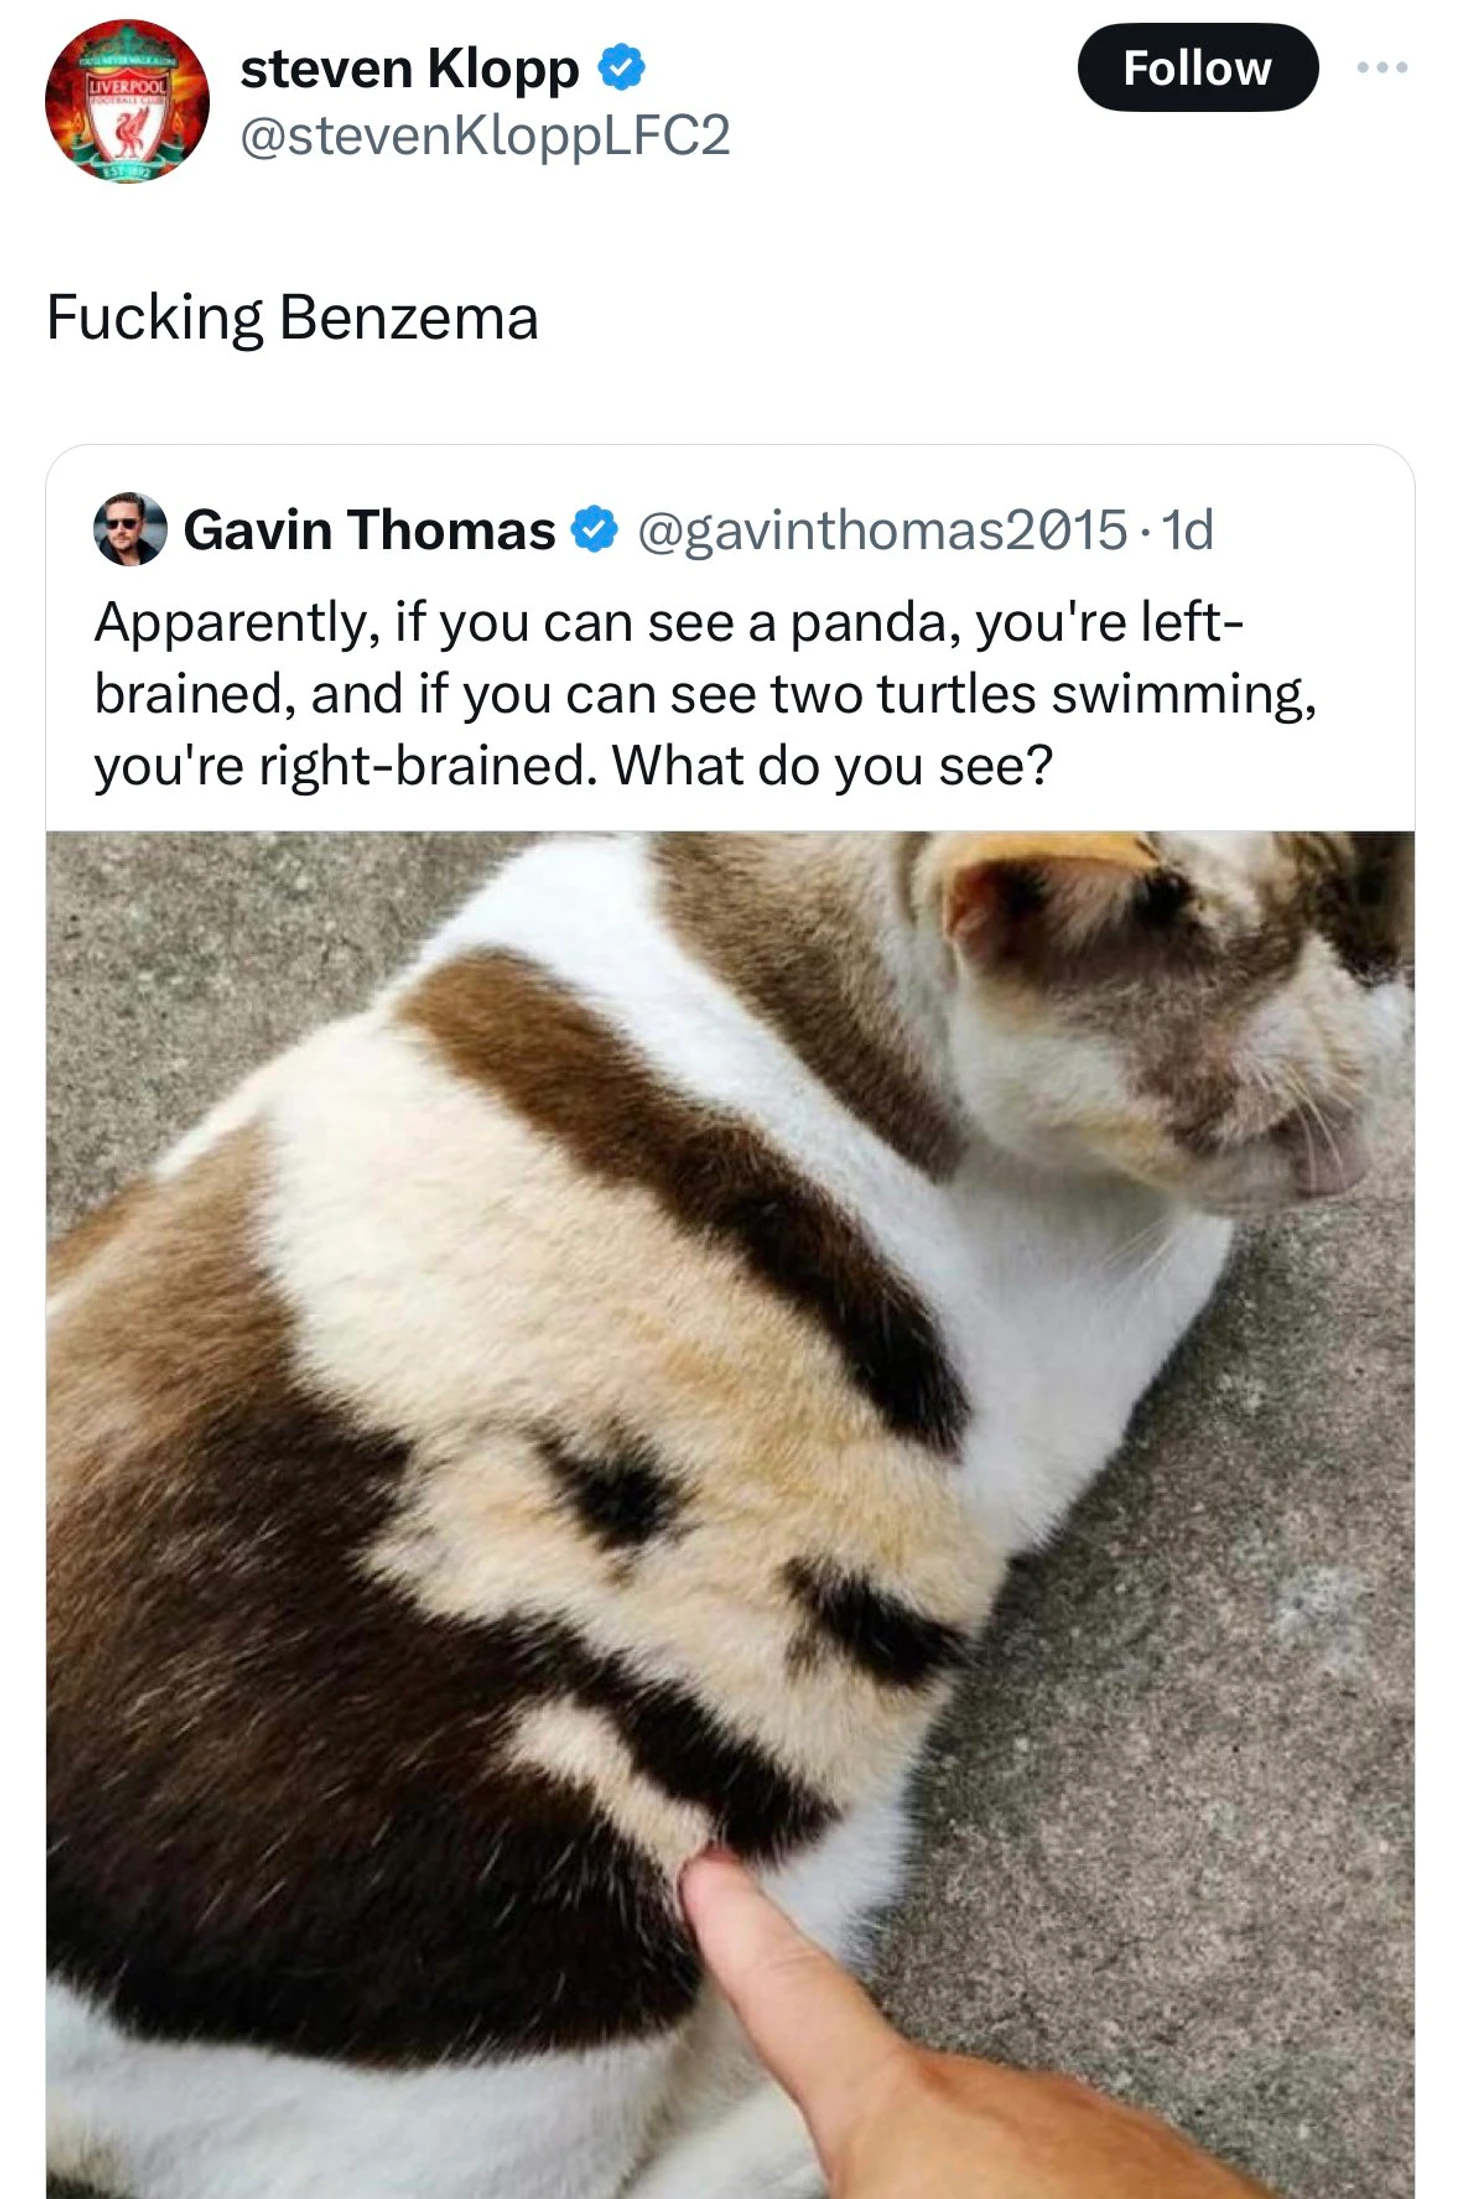This screenshot has width=1460, height=2199.
Task: Click steven Klopp's blue verified badge
Action: coord(621,67)
